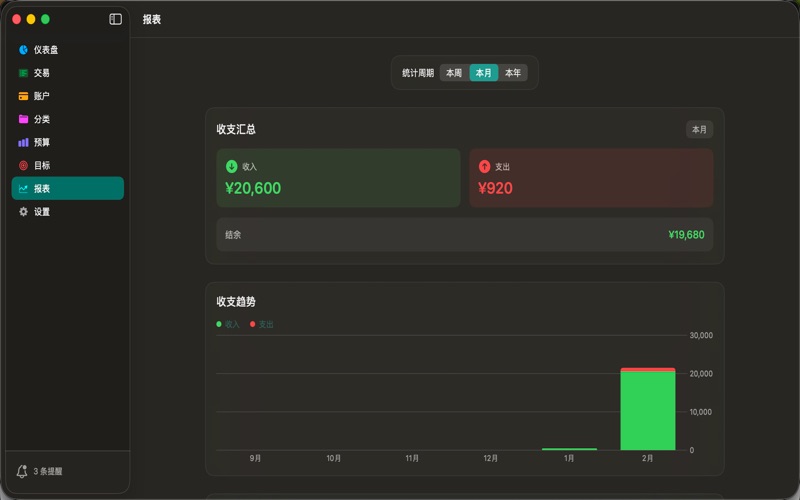Click the bell icon for reminders
The width and height of the screenshot is (800, 500).
point(22,471)
